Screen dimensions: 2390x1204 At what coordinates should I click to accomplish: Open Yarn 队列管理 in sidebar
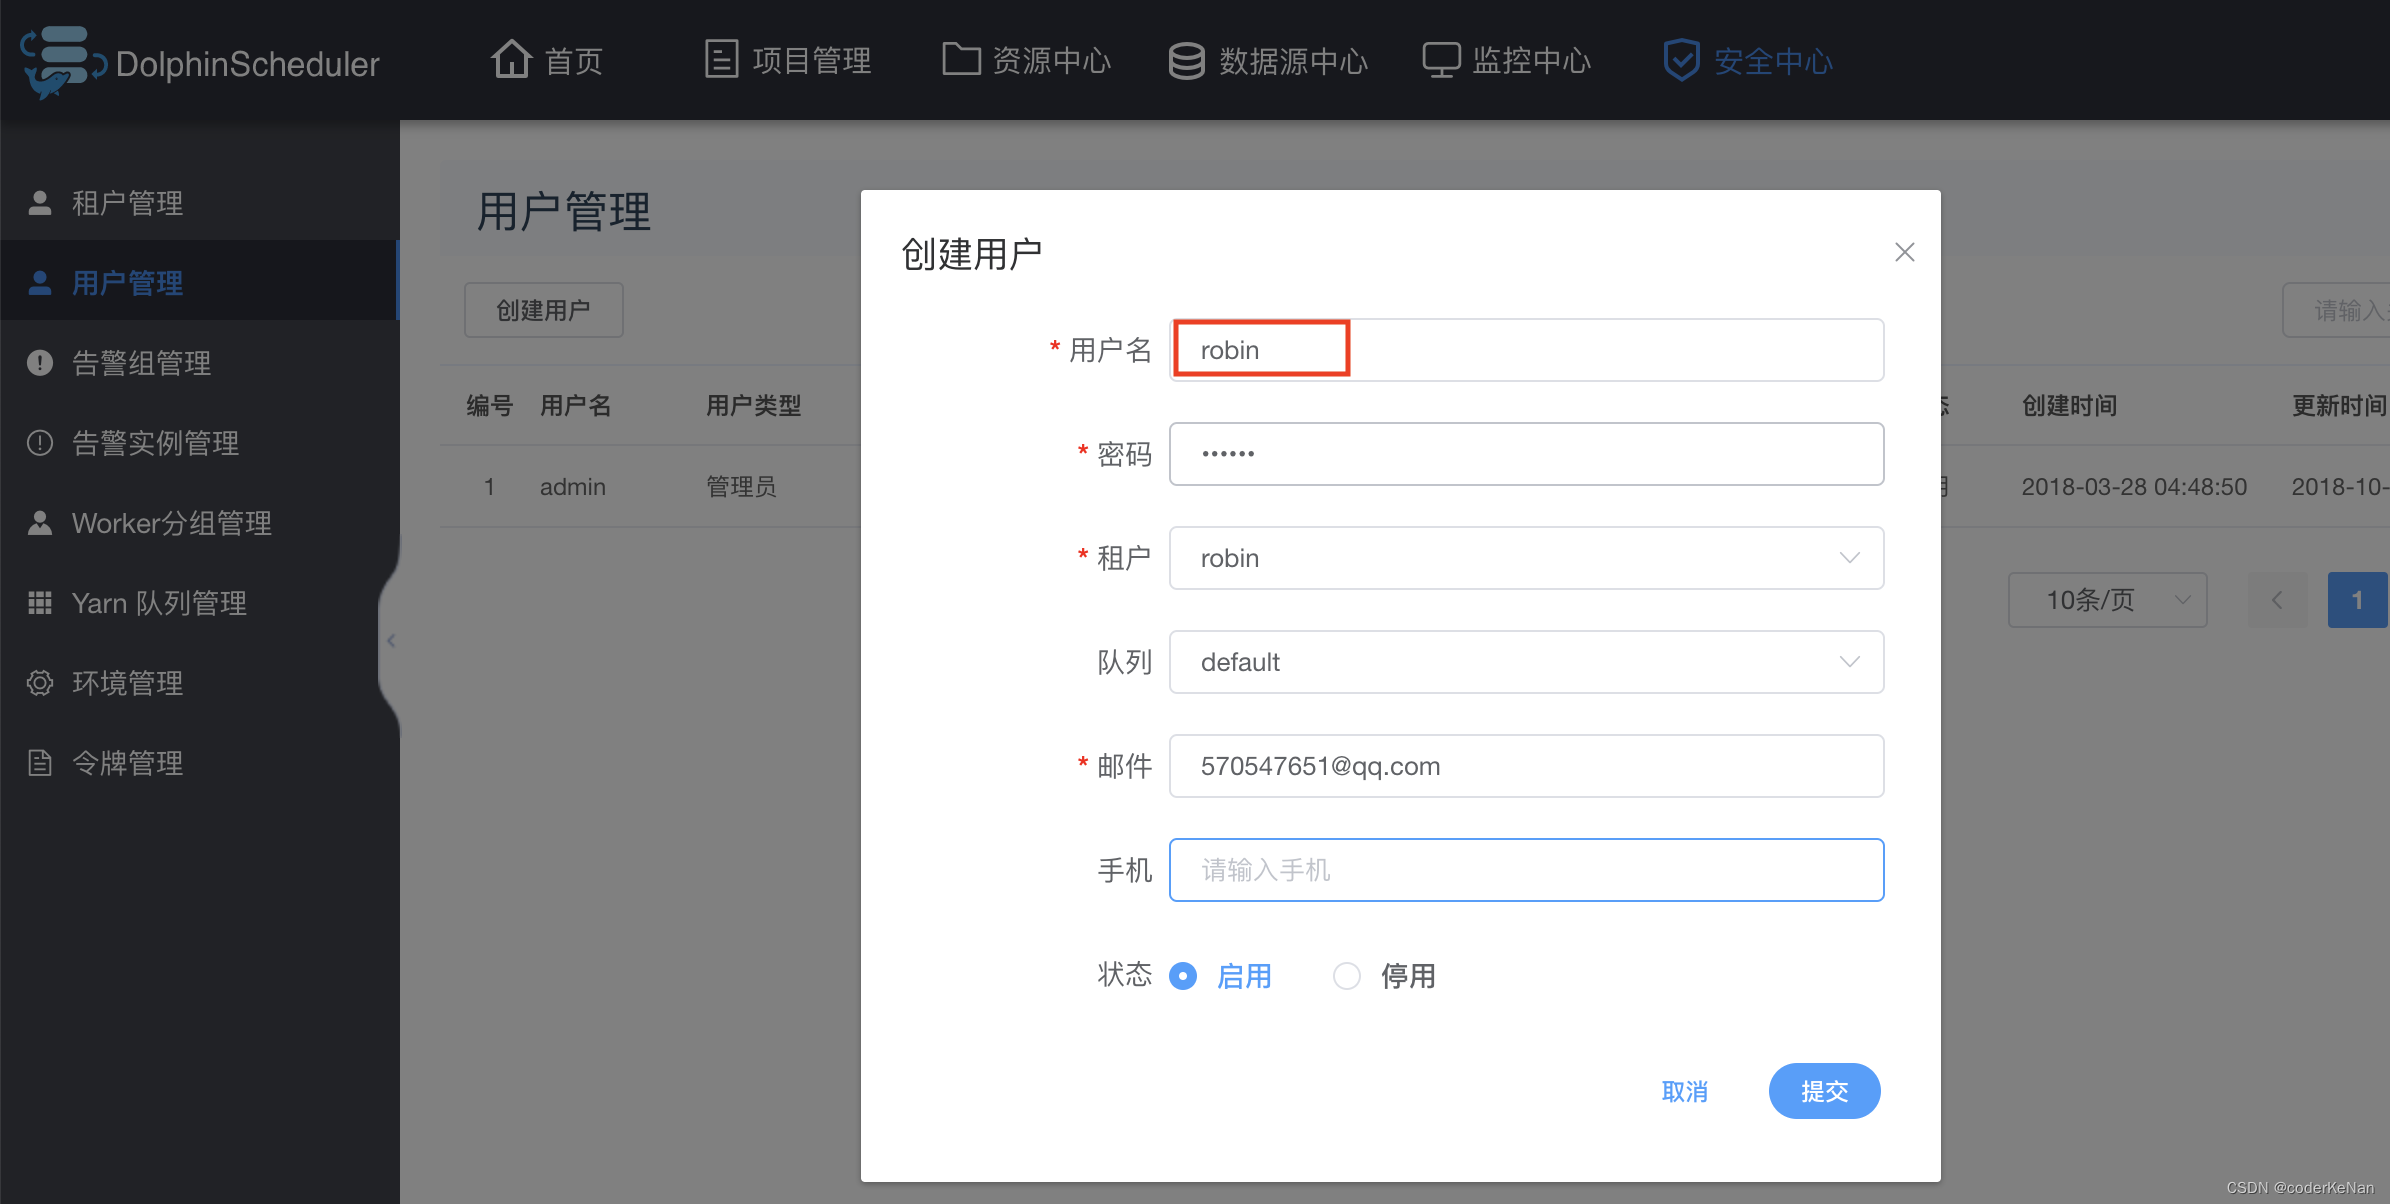[x=200, y=603]
